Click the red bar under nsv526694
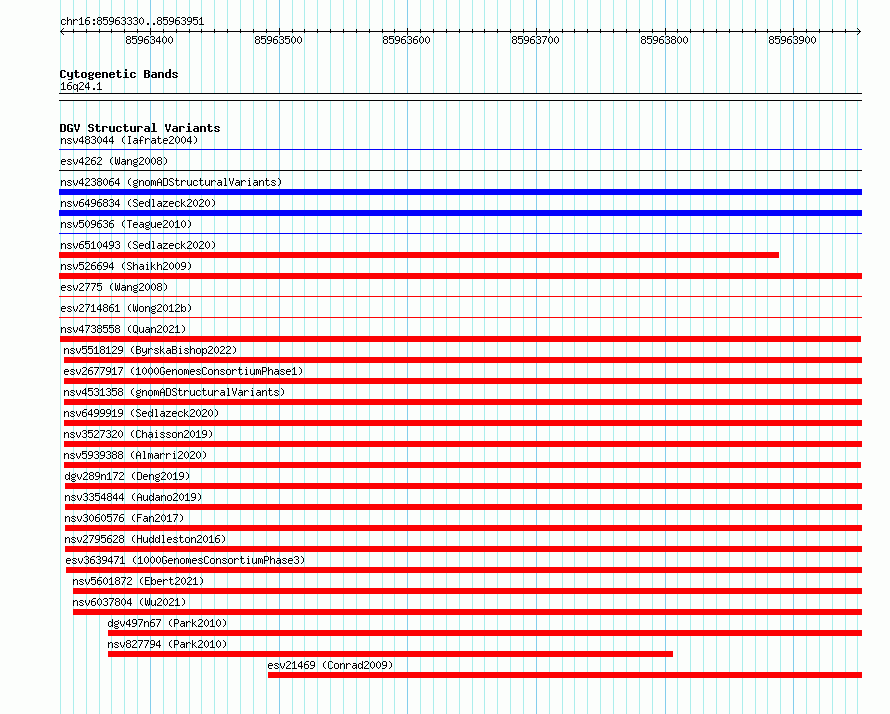The width and height of the screenshot is (890, 714). click(x=460, y=276)
